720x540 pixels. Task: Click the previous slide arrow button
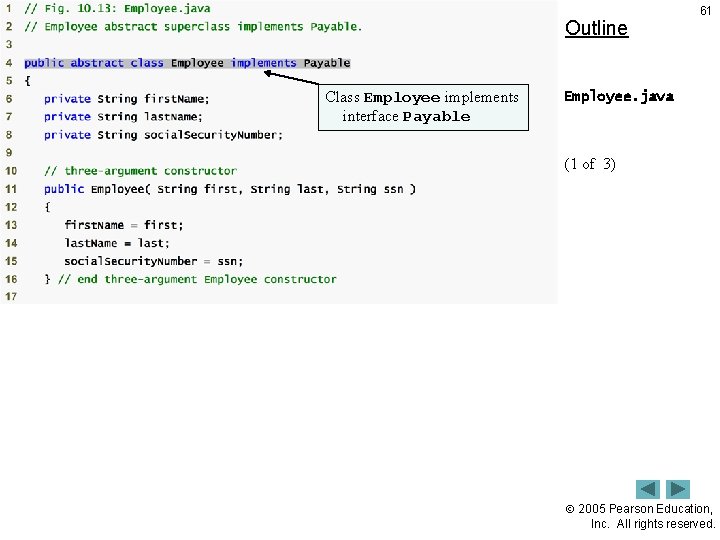(647, 489)
